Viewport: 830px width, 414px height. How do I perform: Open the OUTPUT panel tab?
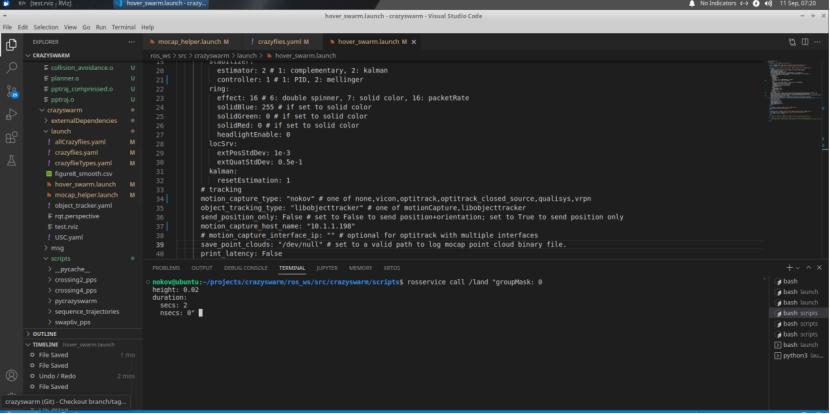(x=202, y=268)
